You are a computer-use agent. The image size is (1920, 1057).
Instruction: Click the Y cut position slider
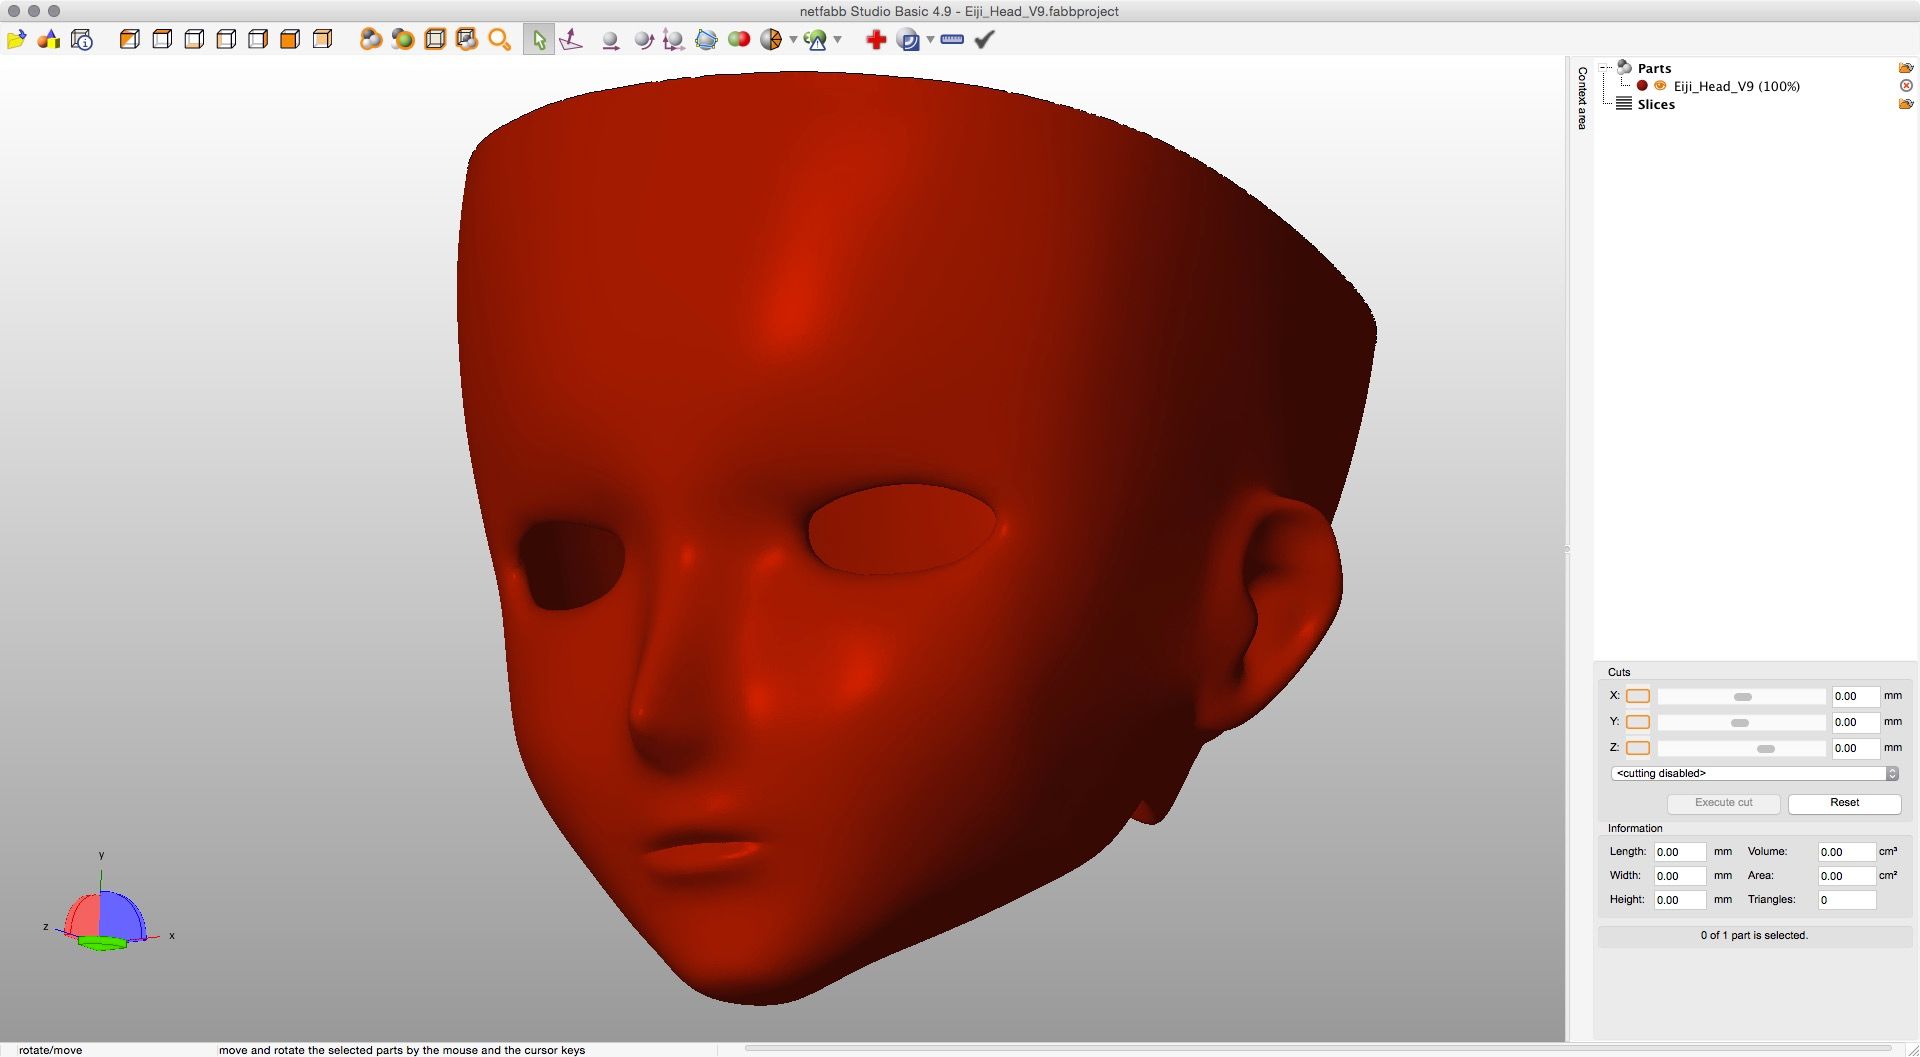tap(1741, 722)
